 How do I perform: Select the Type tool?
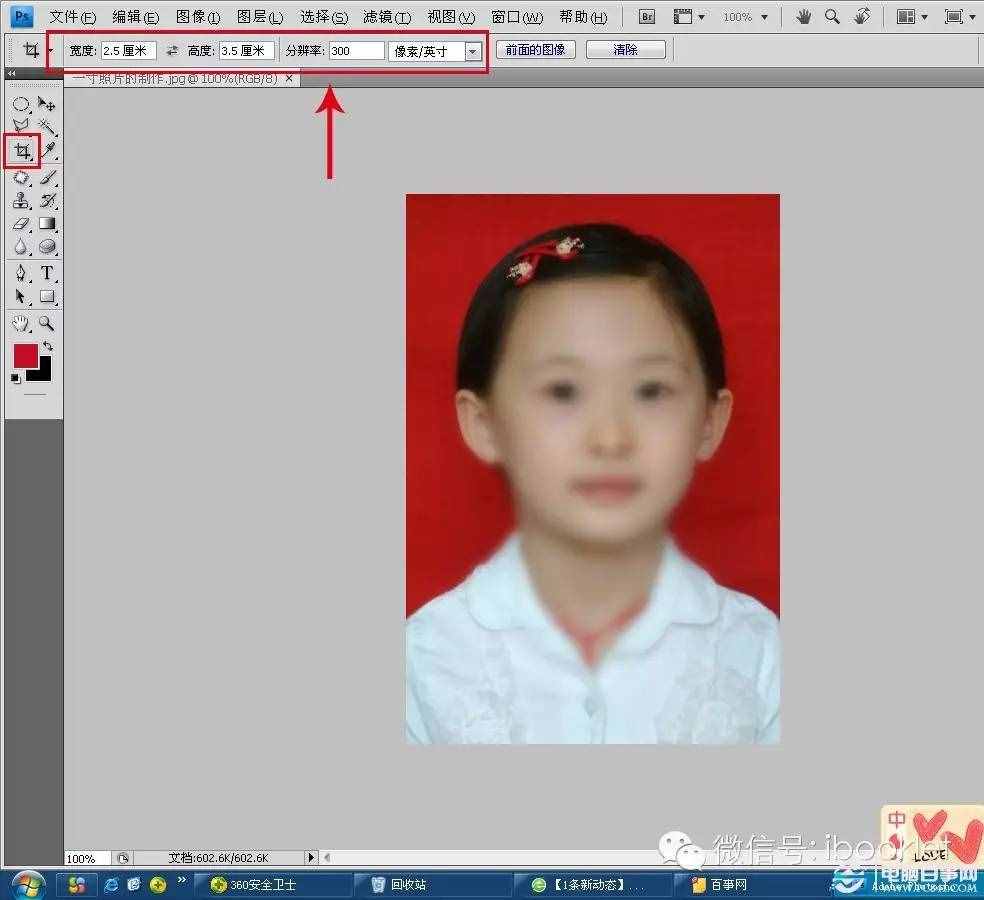(46, 272)
